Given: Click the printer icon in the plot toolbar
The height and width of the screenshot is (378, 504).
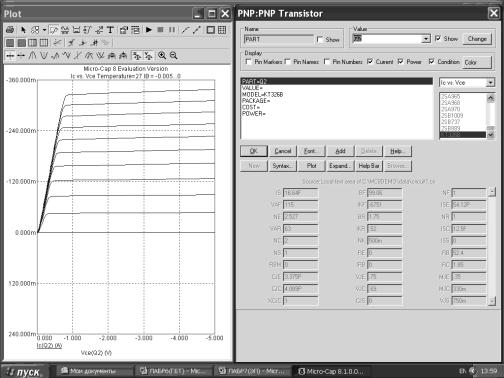Looking at the screenshot, I should click(10, 30).
